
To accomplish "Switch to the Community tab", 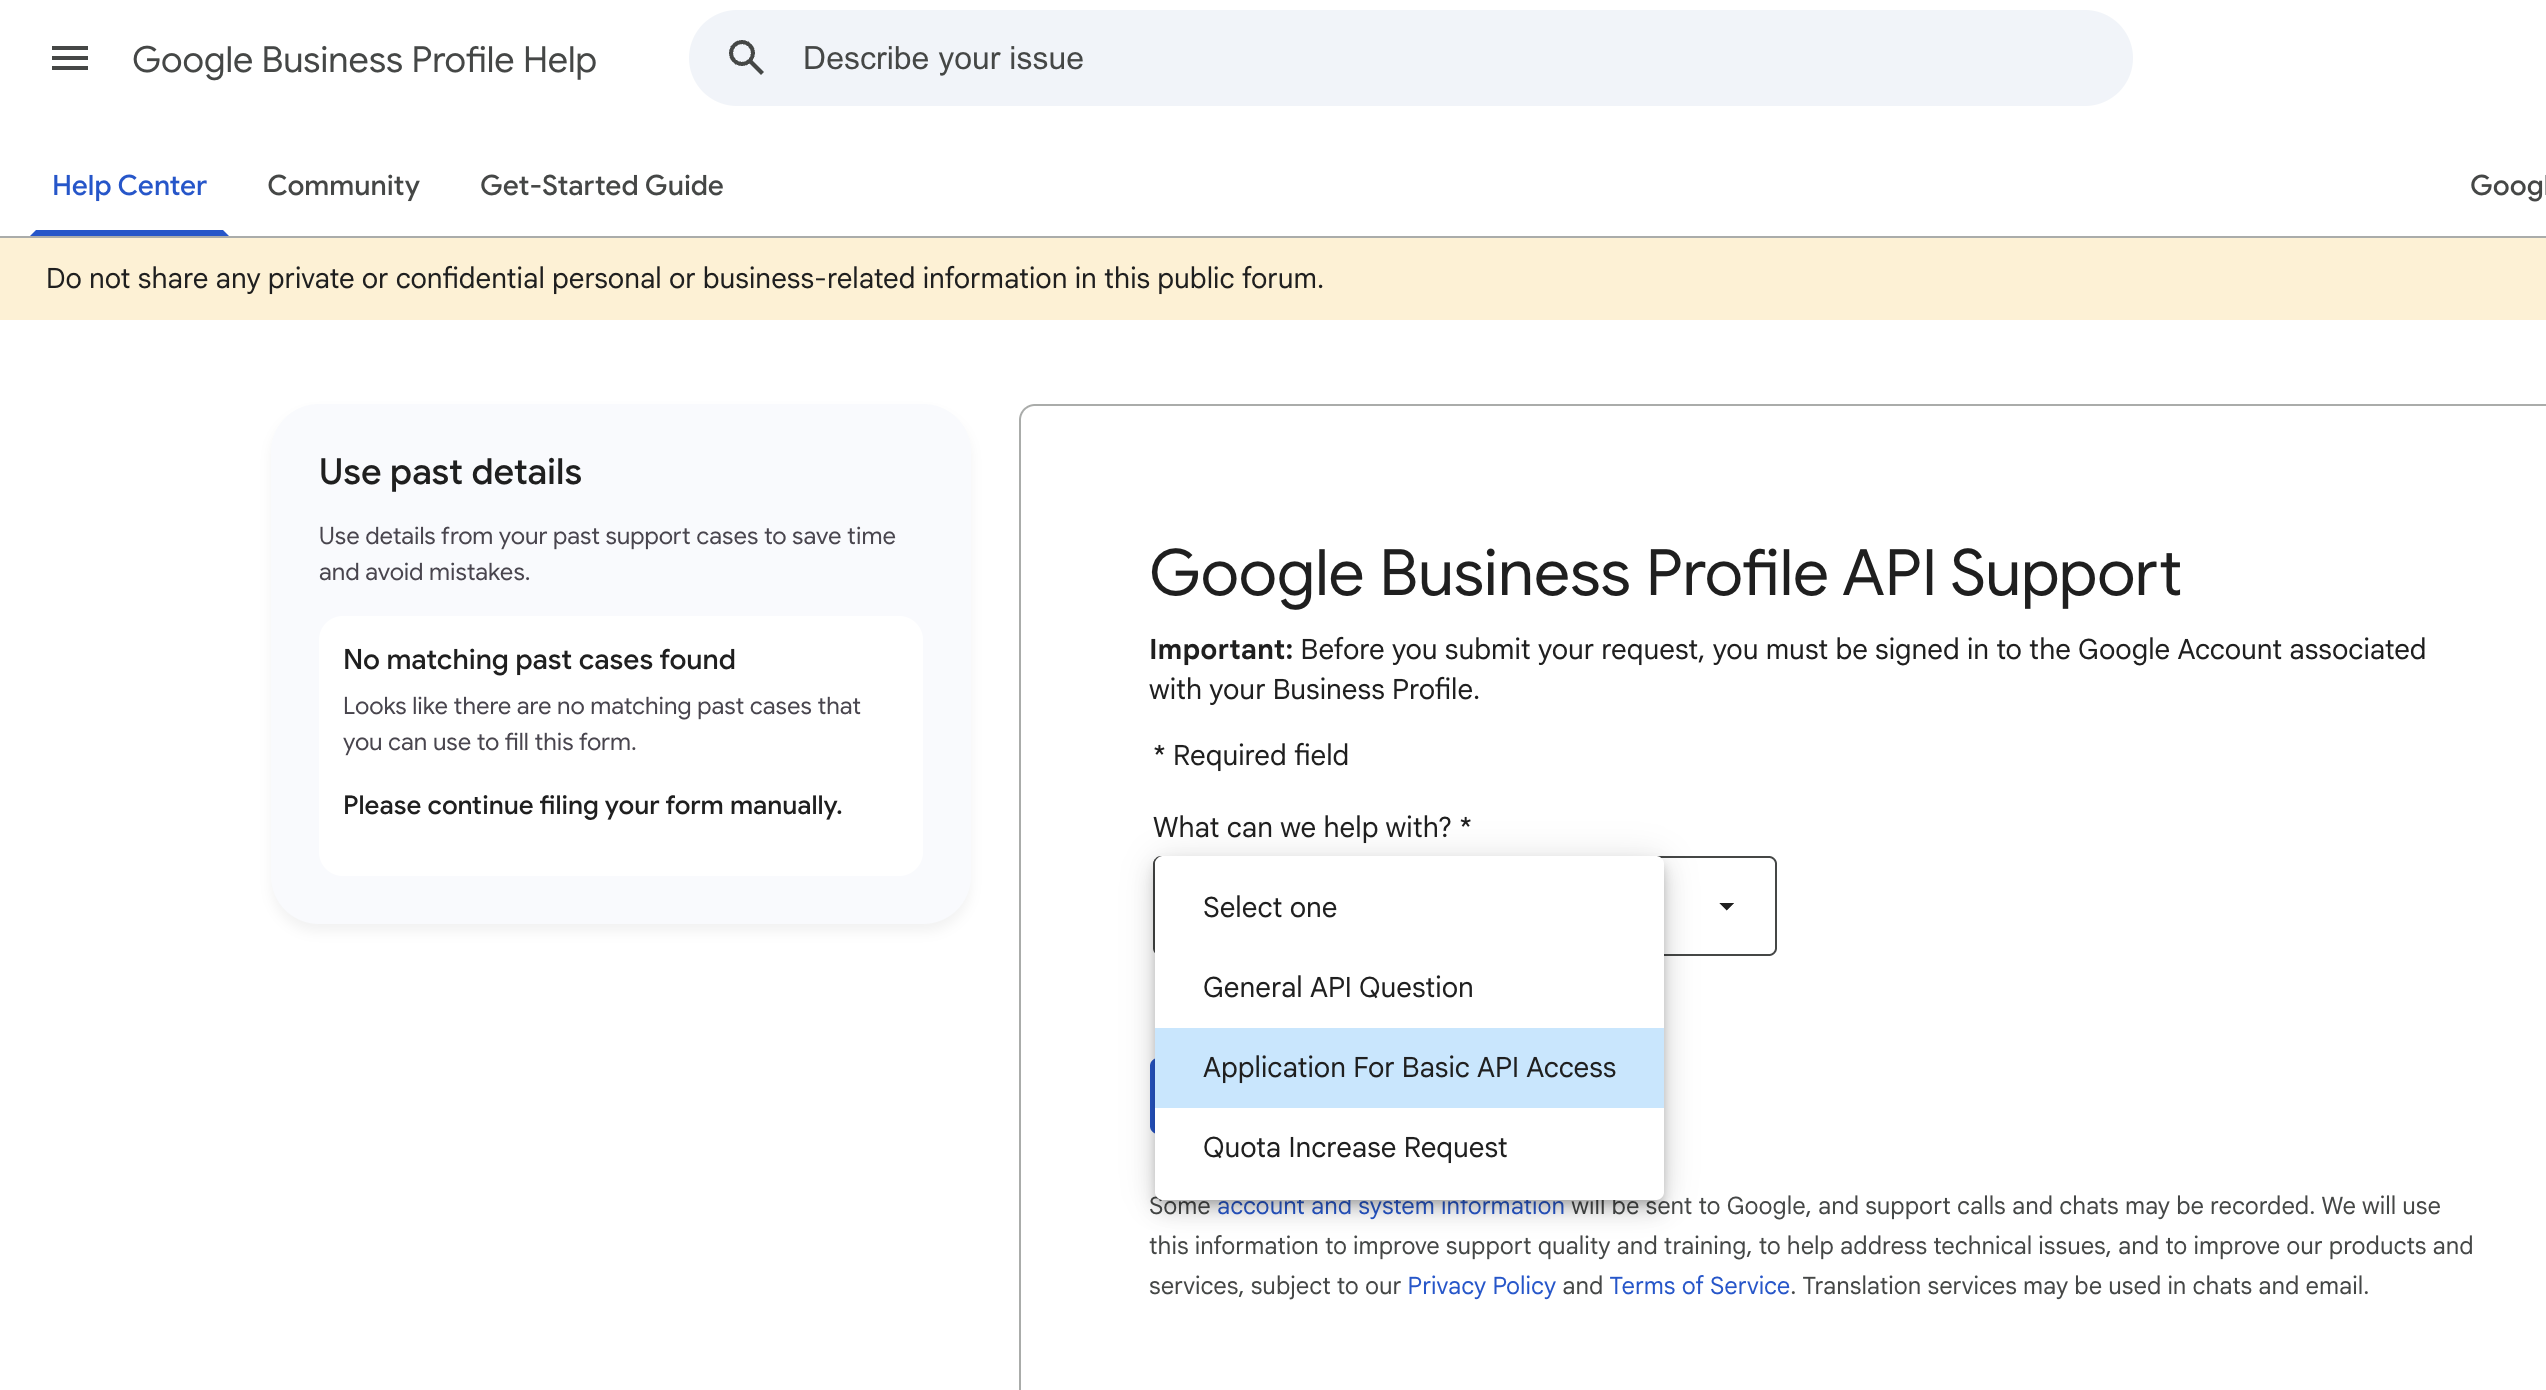I will [x=343, y=185].
